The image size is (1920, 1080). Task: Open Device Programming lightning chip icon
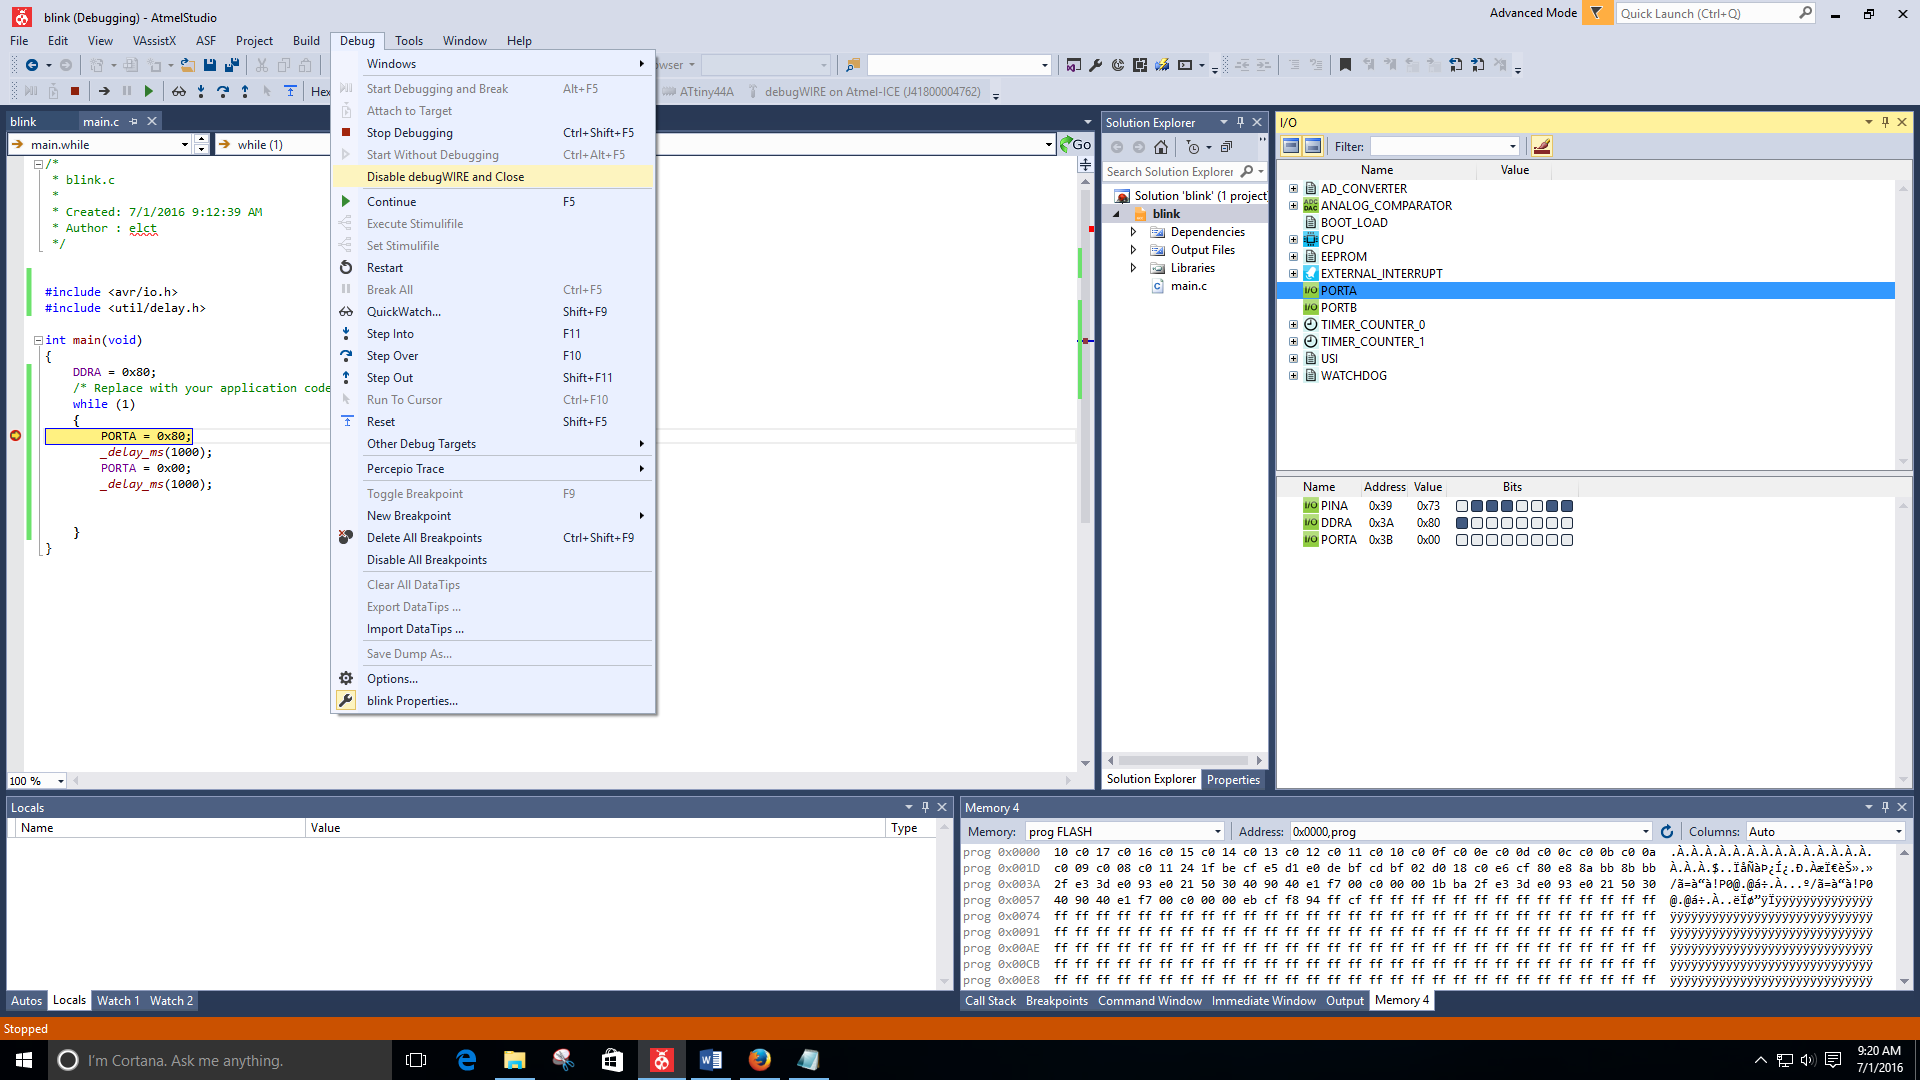coord(1162,65)
